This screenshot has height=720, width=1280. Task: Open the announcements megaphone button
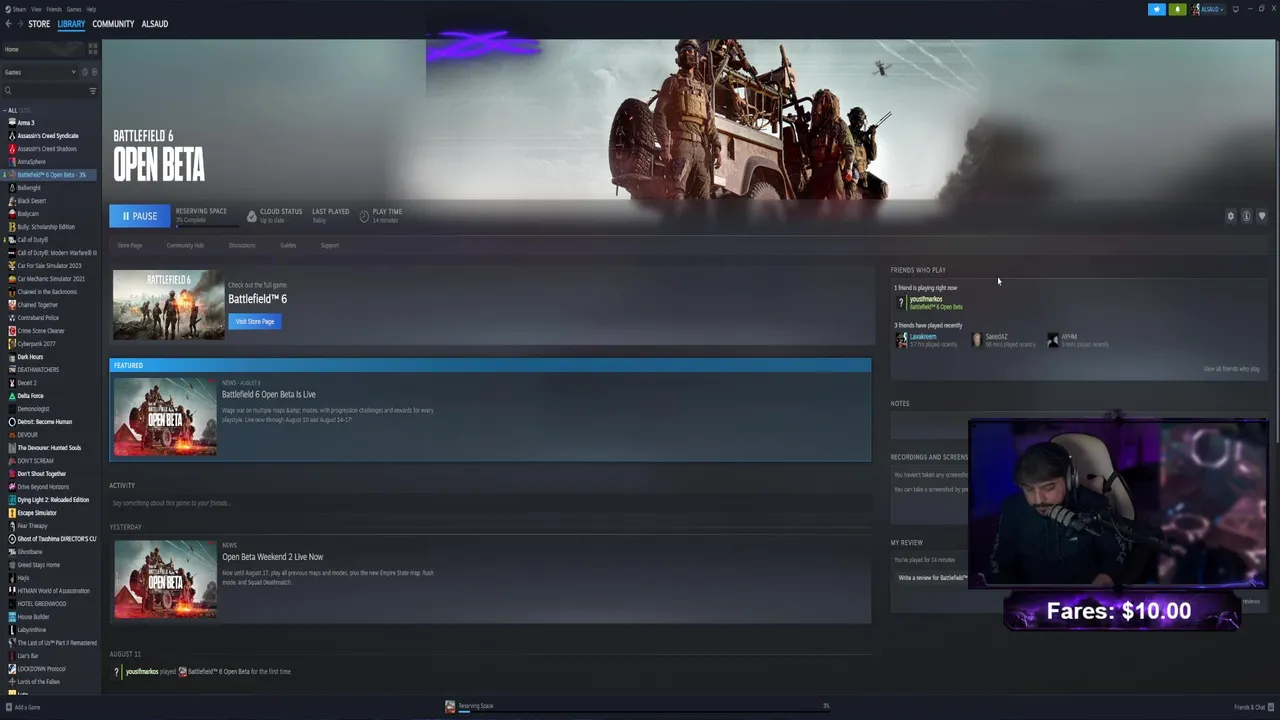(1157, 9)
